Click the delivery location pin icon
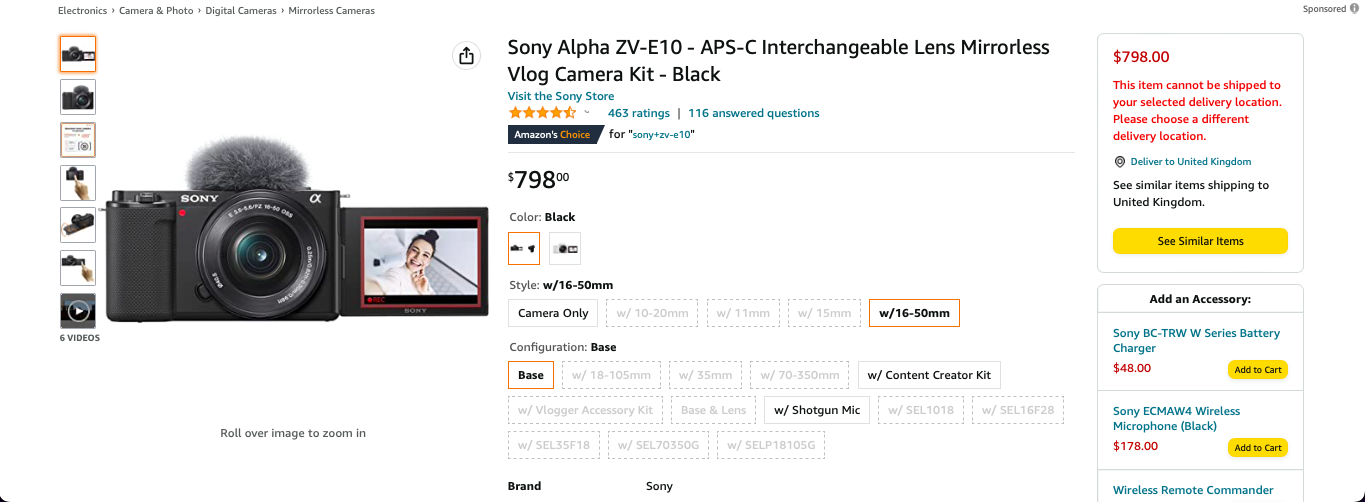The height and width of the screenshot is (502, 1365). [x=1120, y=162]
